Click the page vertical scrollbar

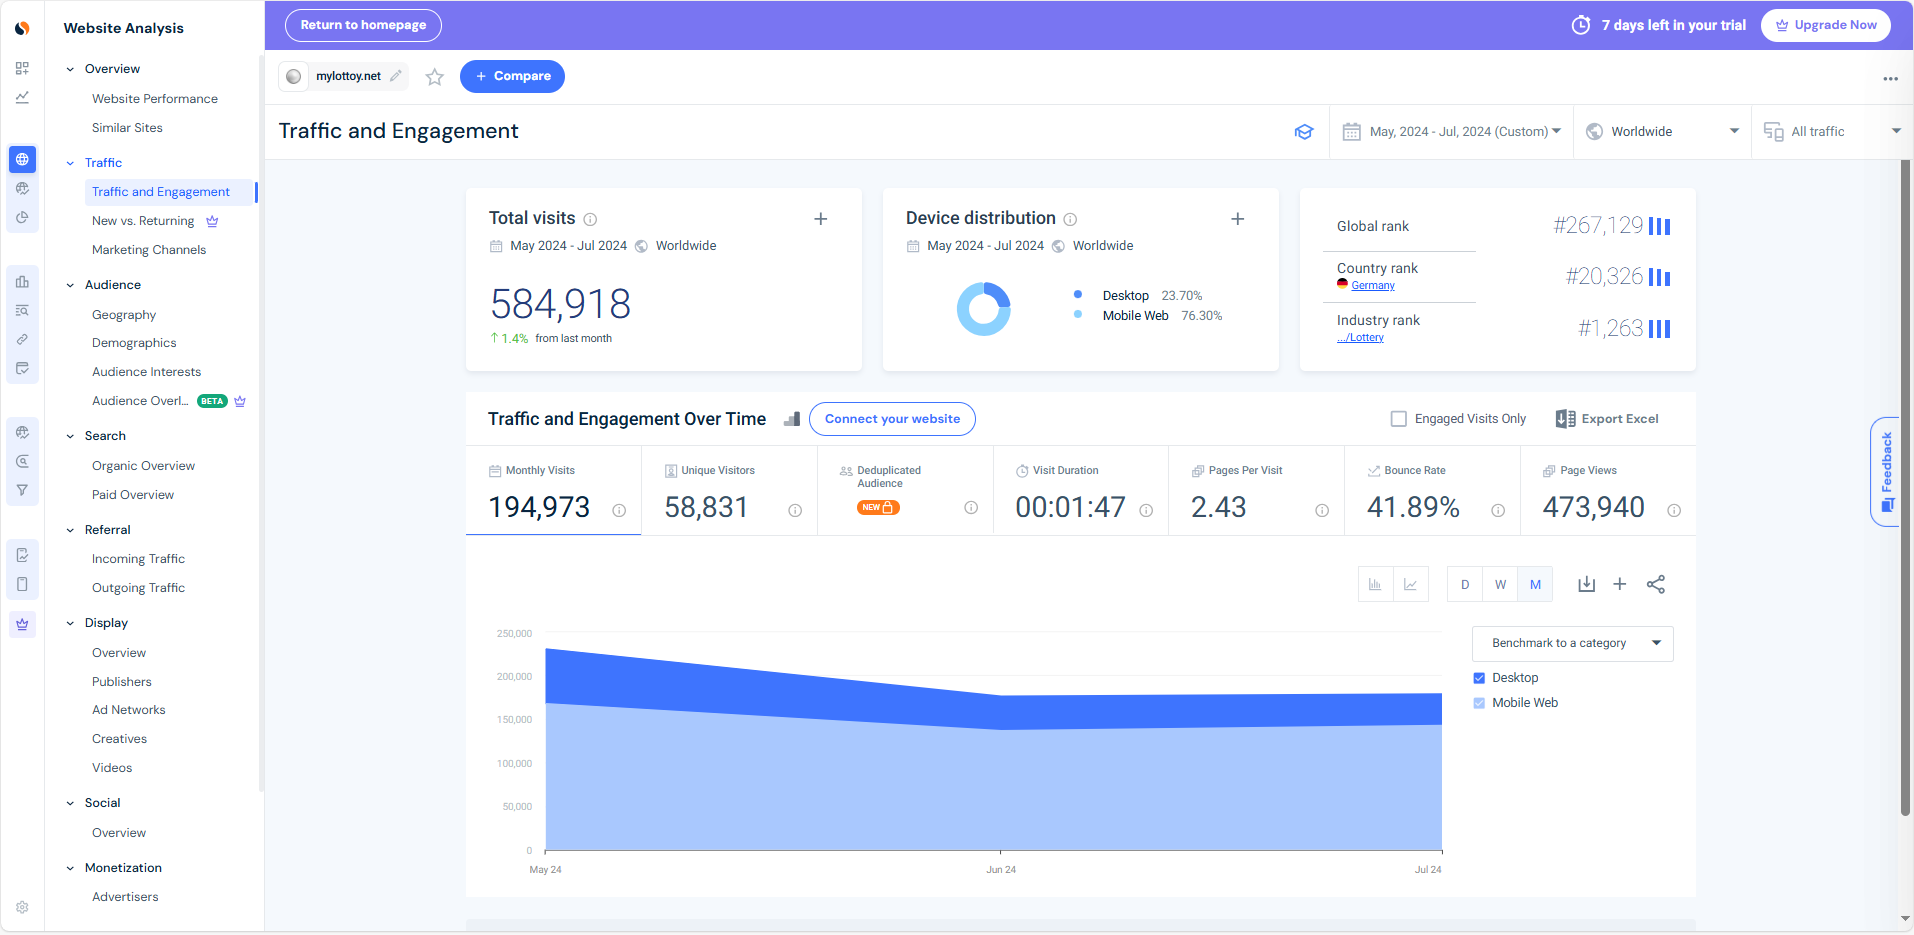point(1905,488)
